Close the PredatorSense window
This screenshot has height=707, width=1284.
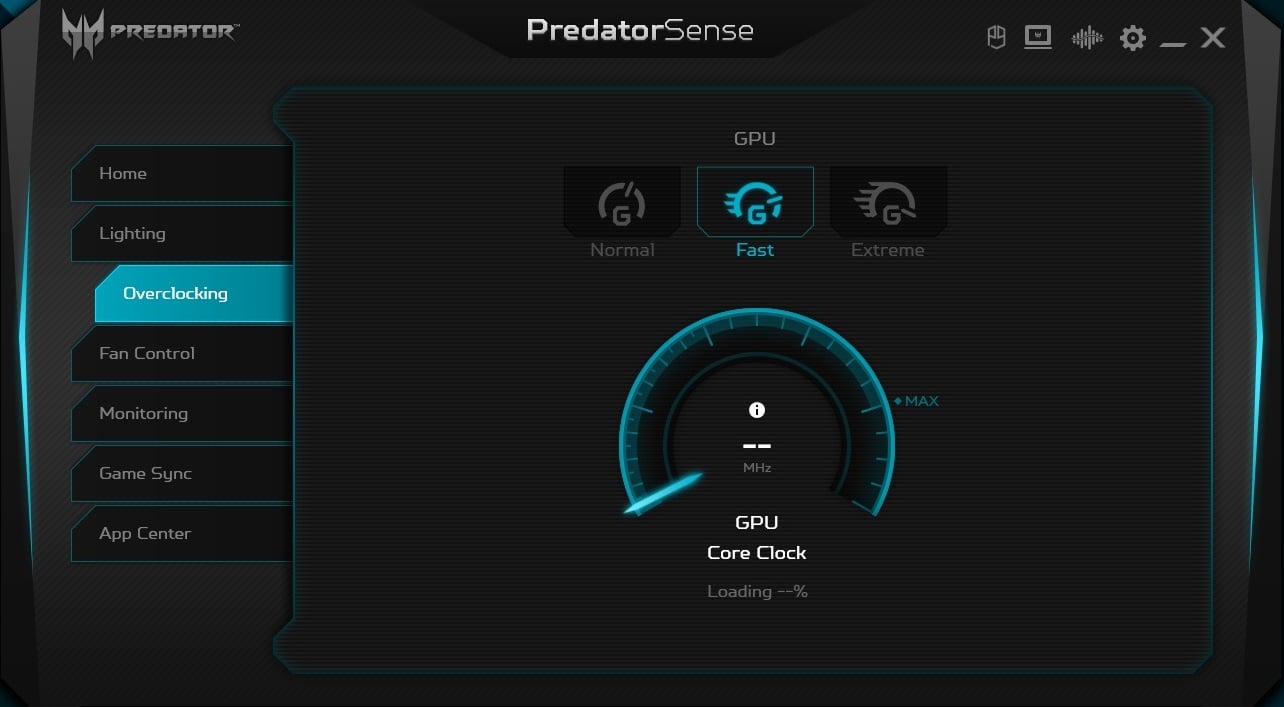tap(1213, 38)
